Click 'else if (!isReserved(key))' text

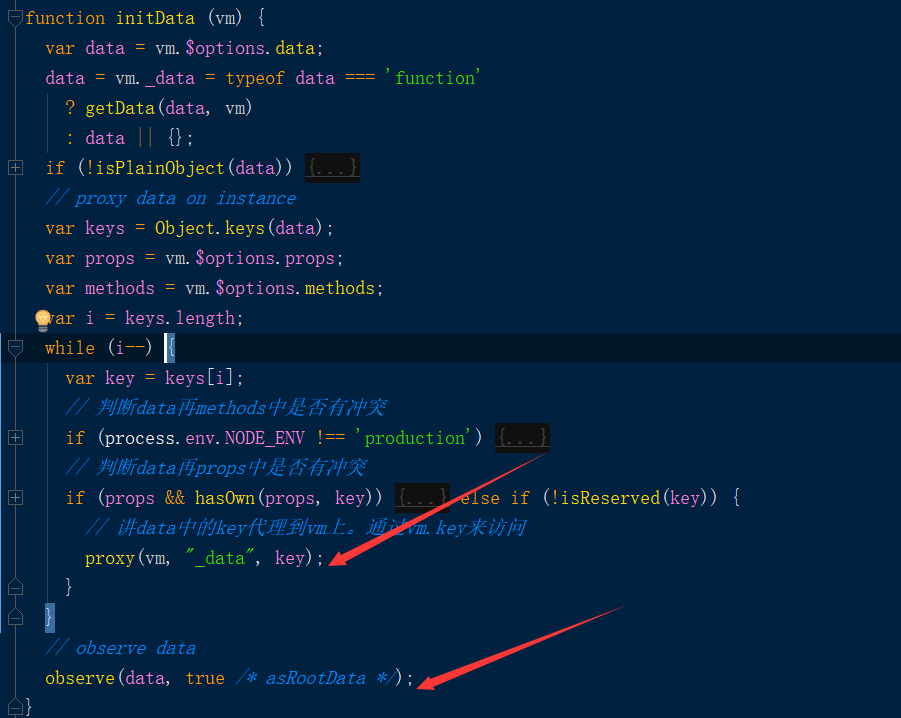click(x=589, y=497)
